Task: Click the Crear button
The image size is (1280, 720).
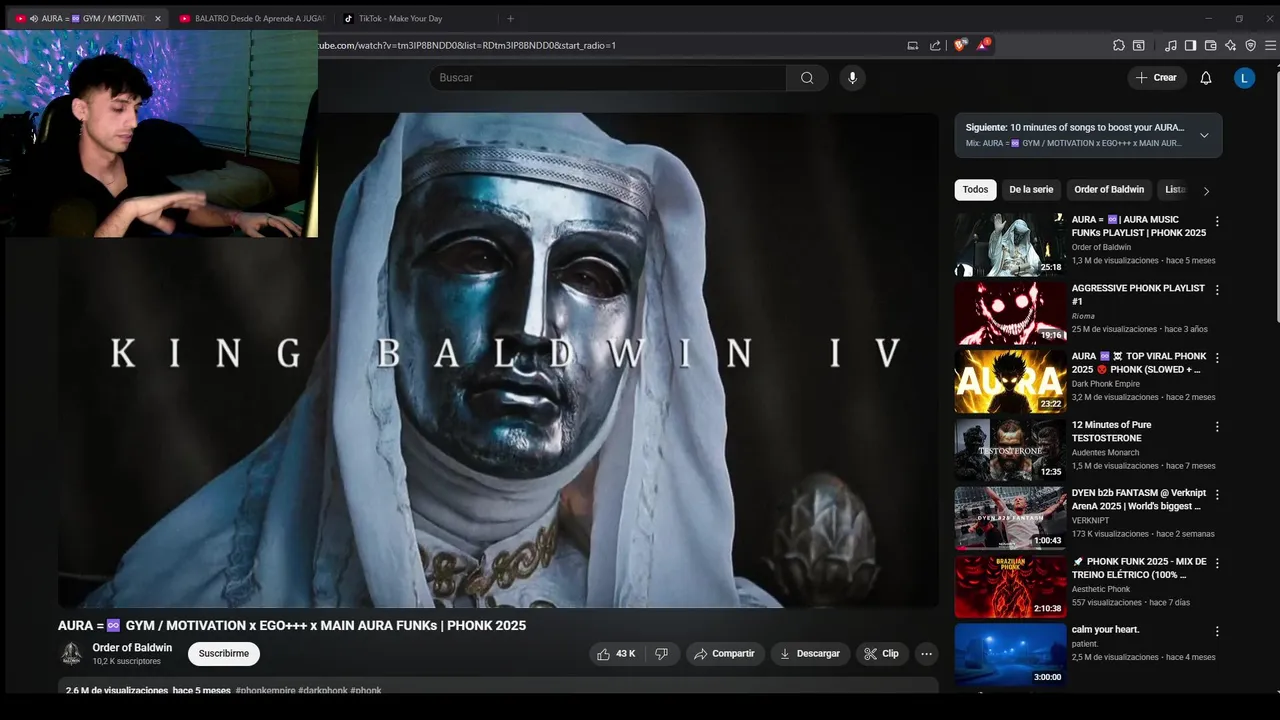Action: click(1157, 78)
